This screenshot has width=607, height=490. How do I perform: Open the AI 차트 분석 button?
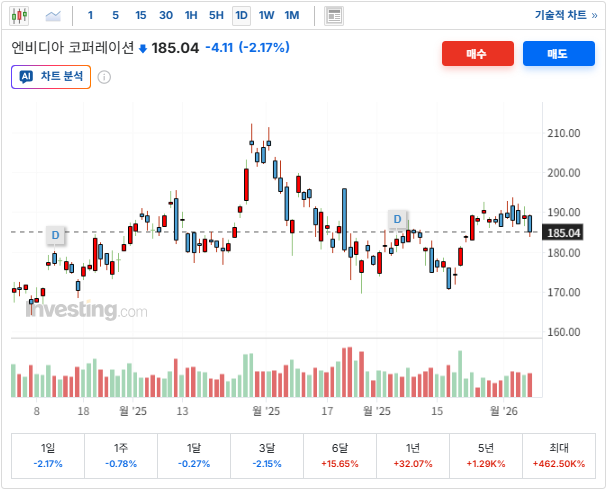[x=51, y=77]
